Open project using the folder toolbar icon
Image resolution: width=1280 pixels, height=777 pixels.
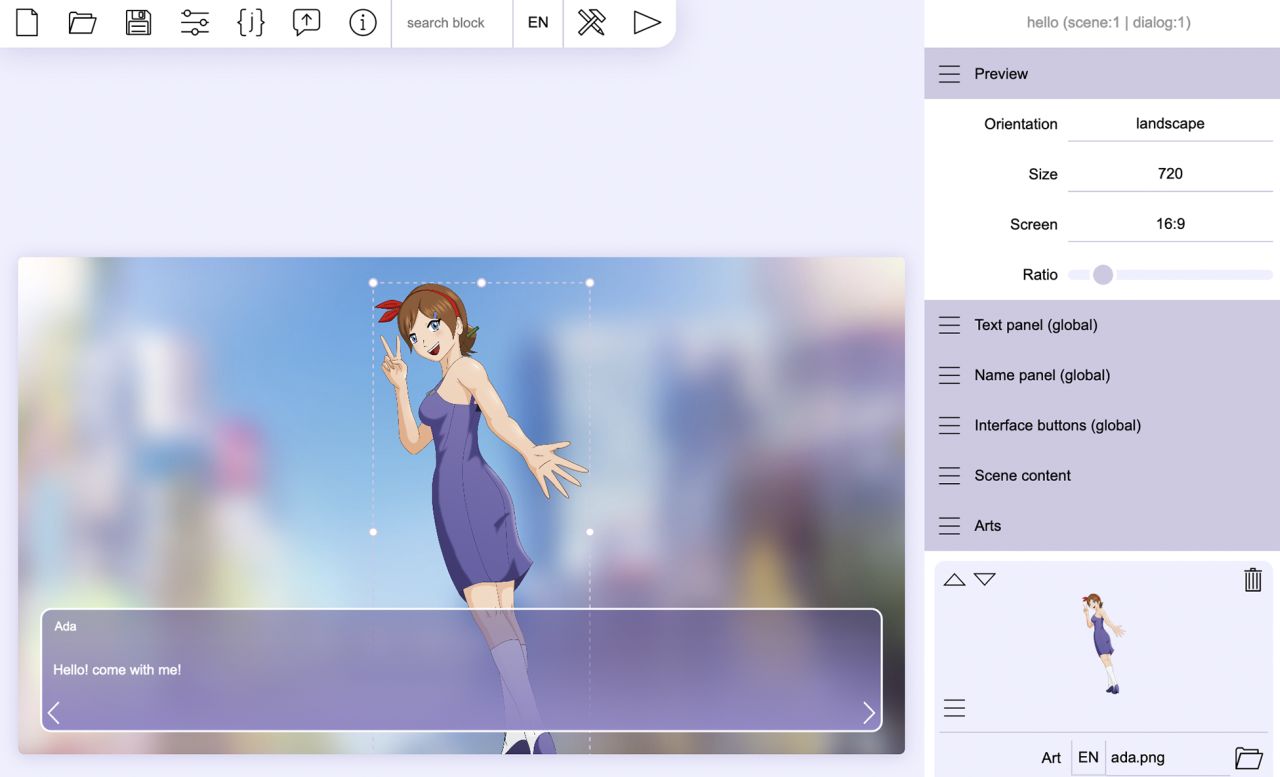click(82, 22)
